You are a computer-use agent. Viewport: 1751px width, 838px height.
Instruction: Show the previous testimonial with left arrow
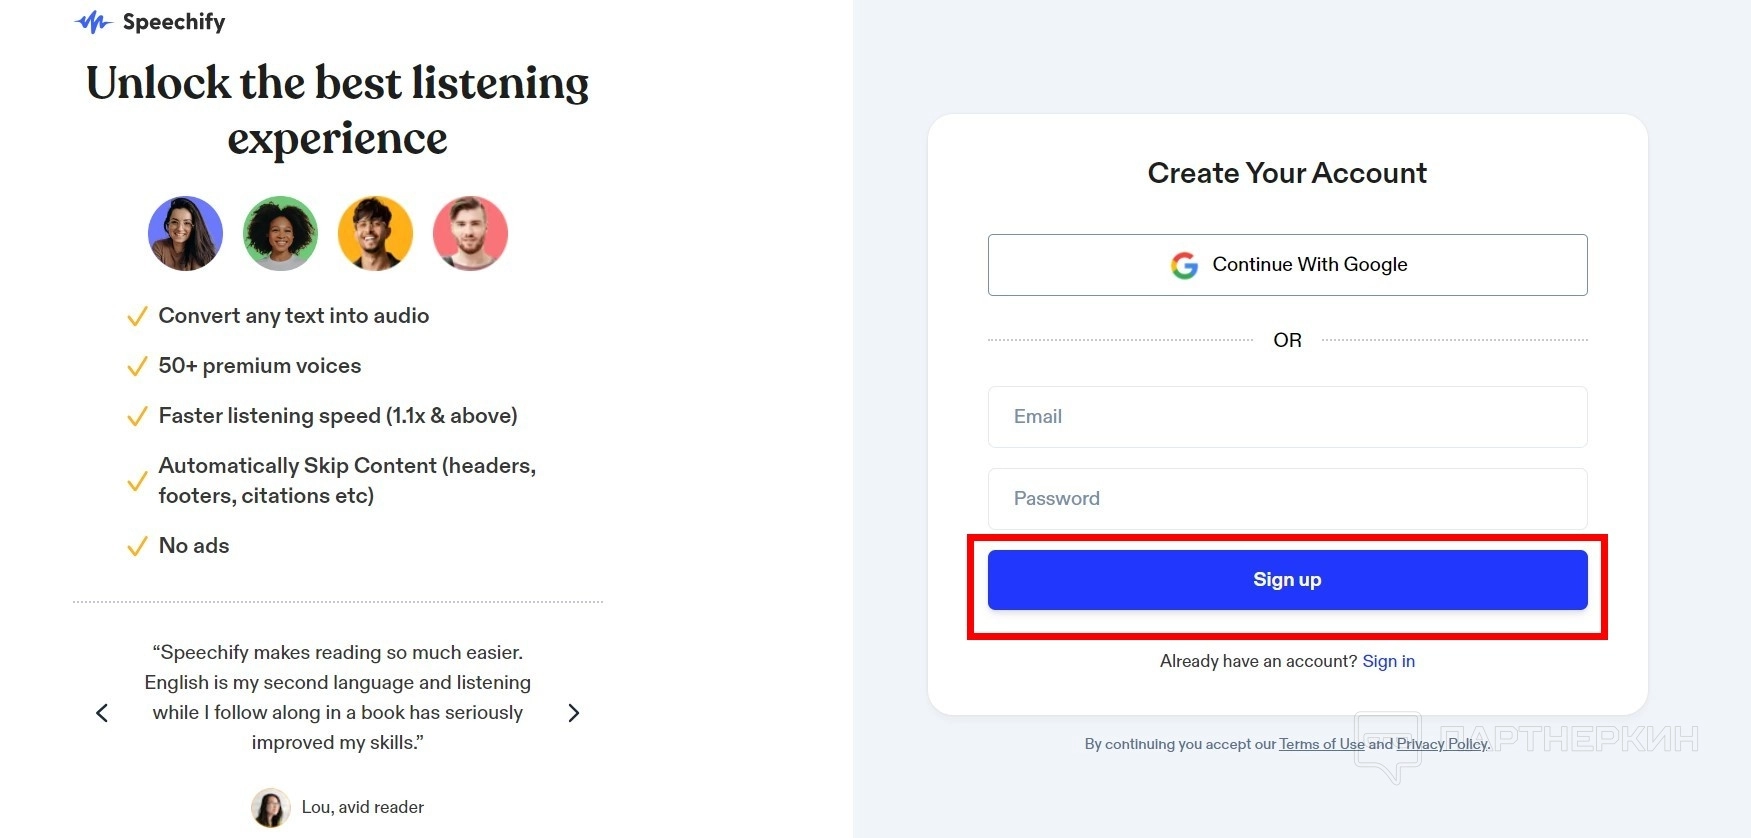coord(102,713)
